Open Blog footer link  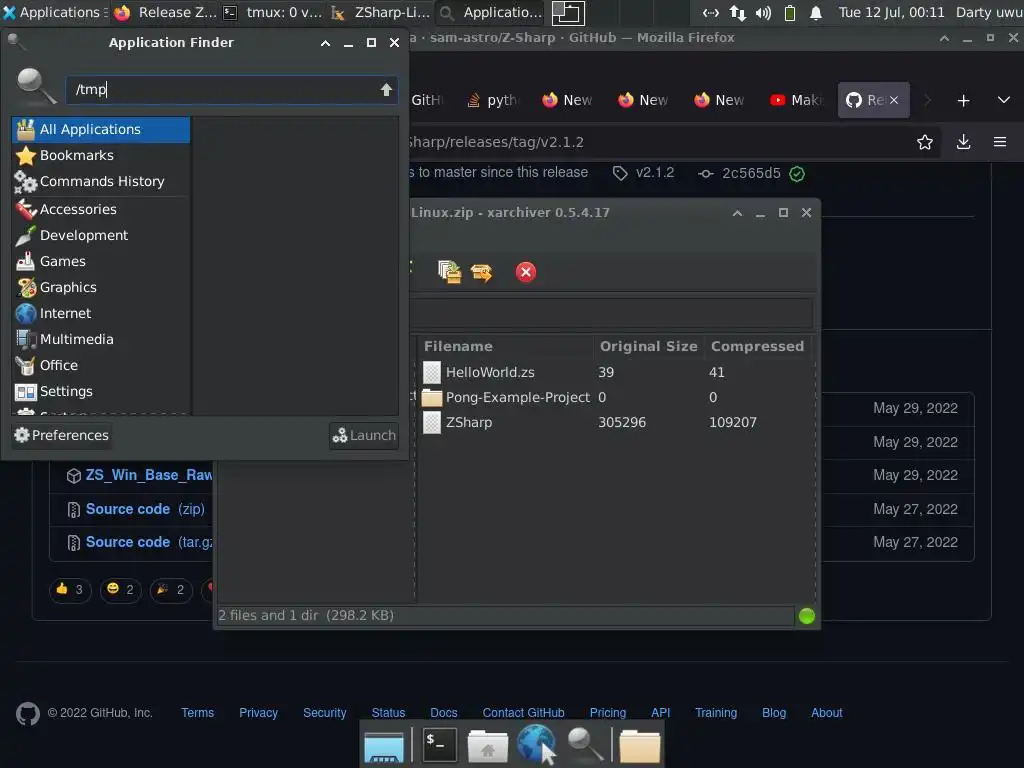pos(774,713)
